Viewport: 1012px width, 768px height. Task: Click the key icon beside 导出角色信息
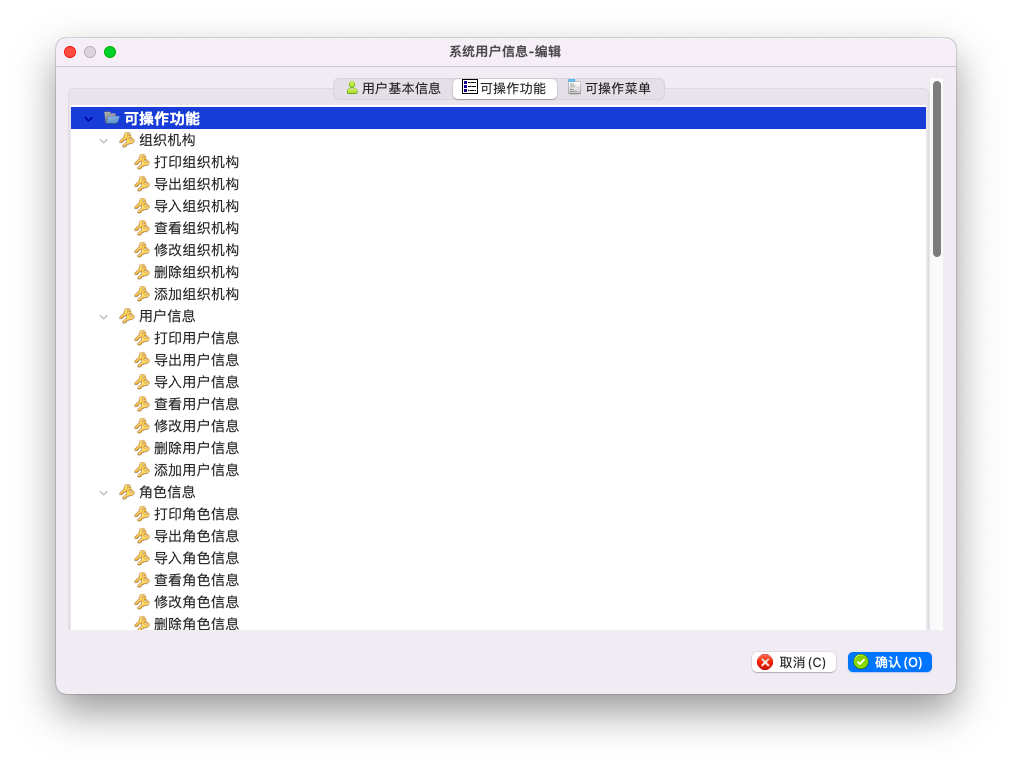point(142,536)
